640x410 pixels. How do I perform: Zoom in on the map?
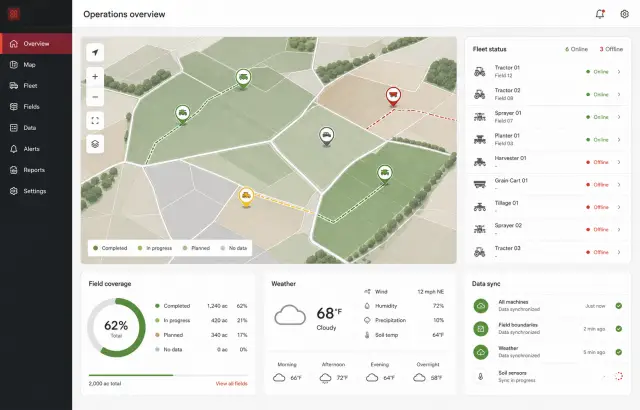click(95, 76)
